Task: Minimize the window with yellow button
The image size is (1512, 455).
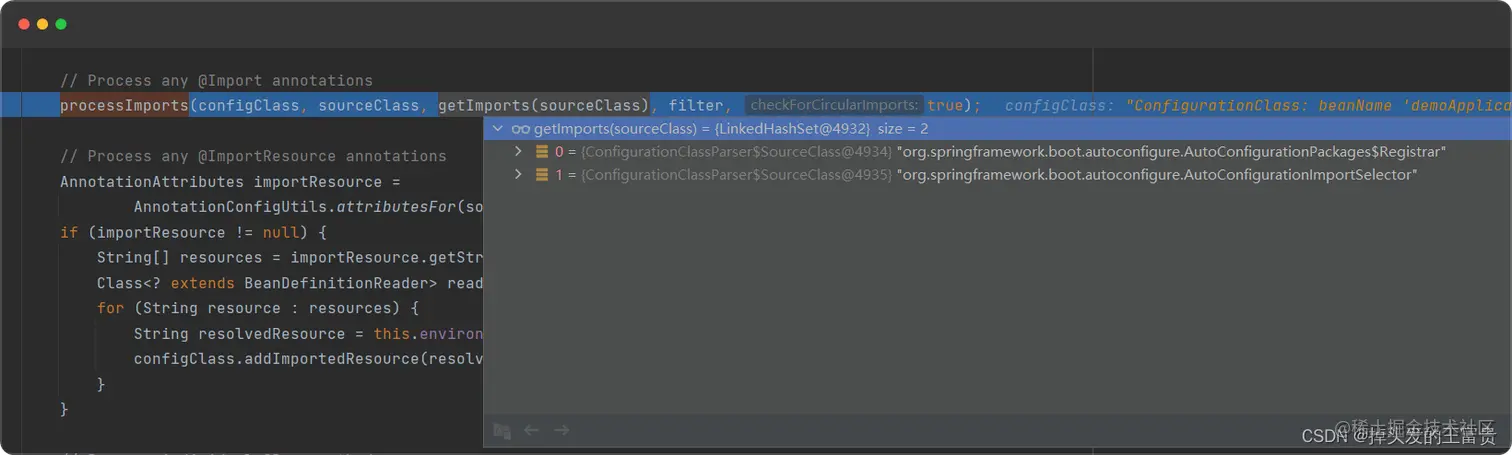Action: [x=42, y=24]
